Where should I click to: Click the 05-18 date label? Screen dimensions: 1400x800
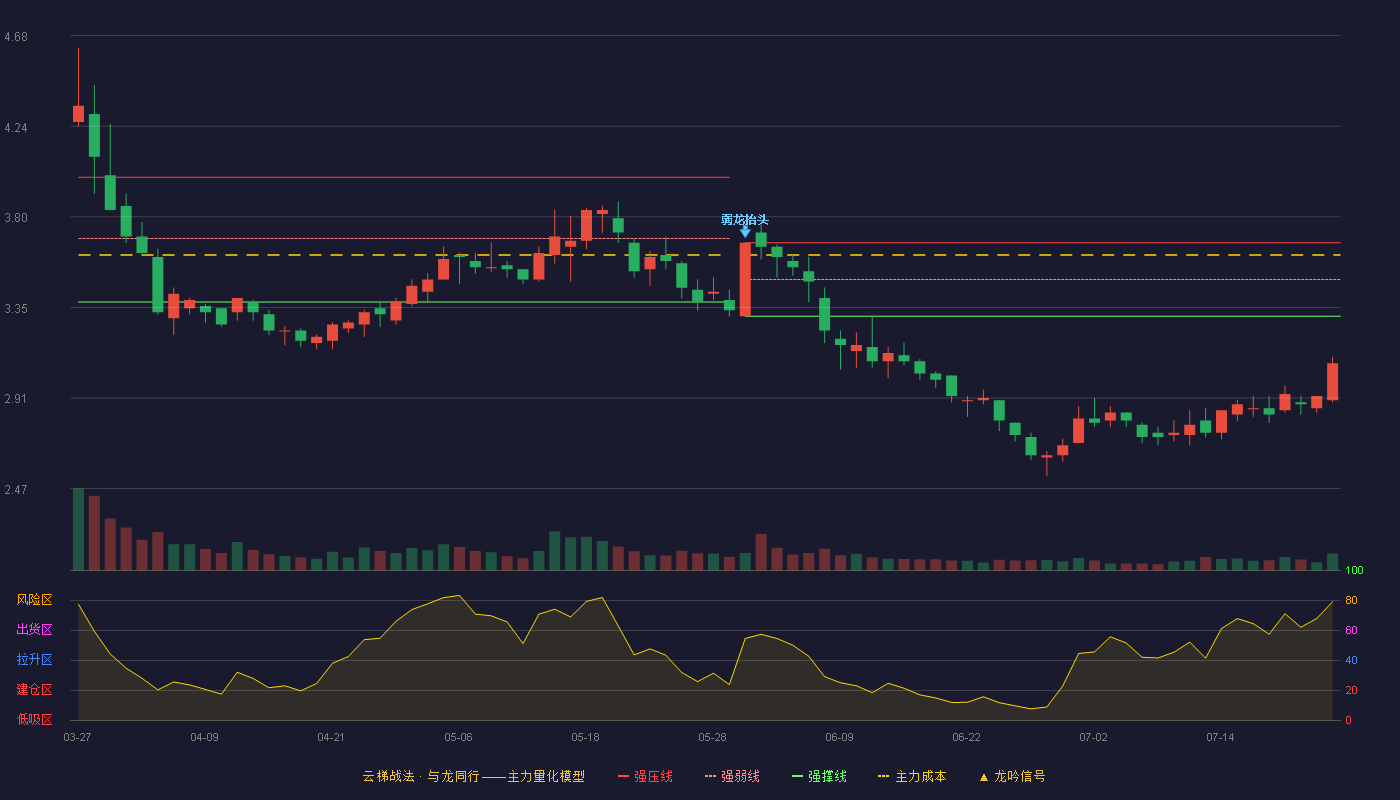[x=585, y=737]
